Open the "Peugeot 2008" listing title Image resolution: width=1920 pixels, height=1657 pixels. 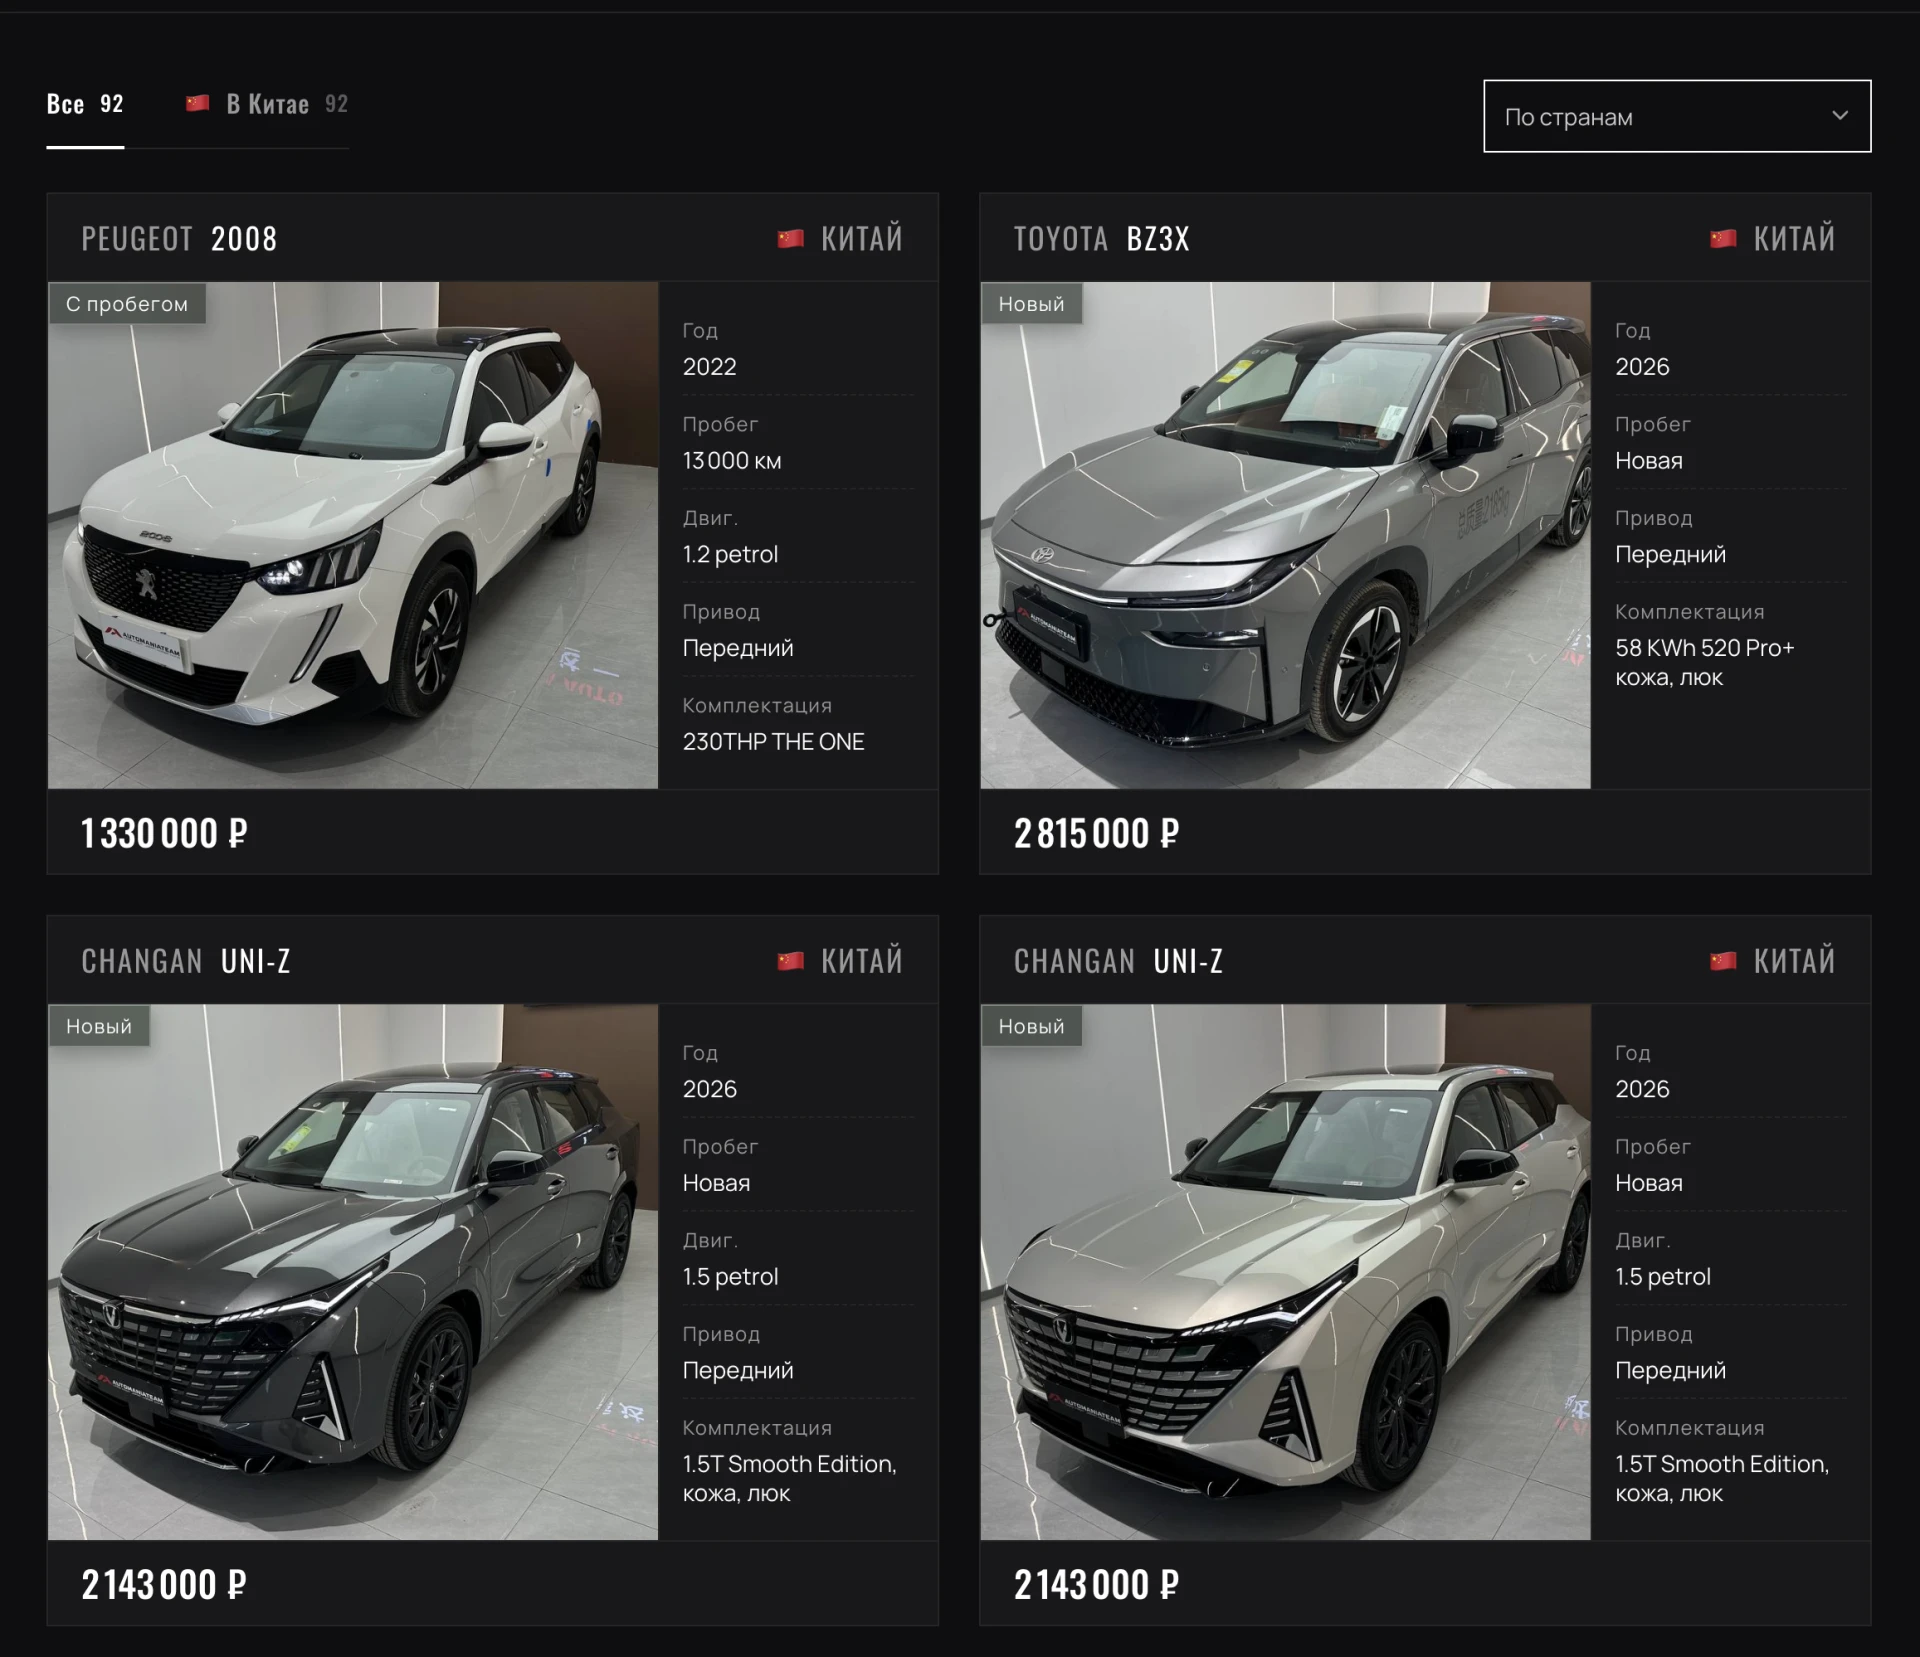click(x=179, y=239)
